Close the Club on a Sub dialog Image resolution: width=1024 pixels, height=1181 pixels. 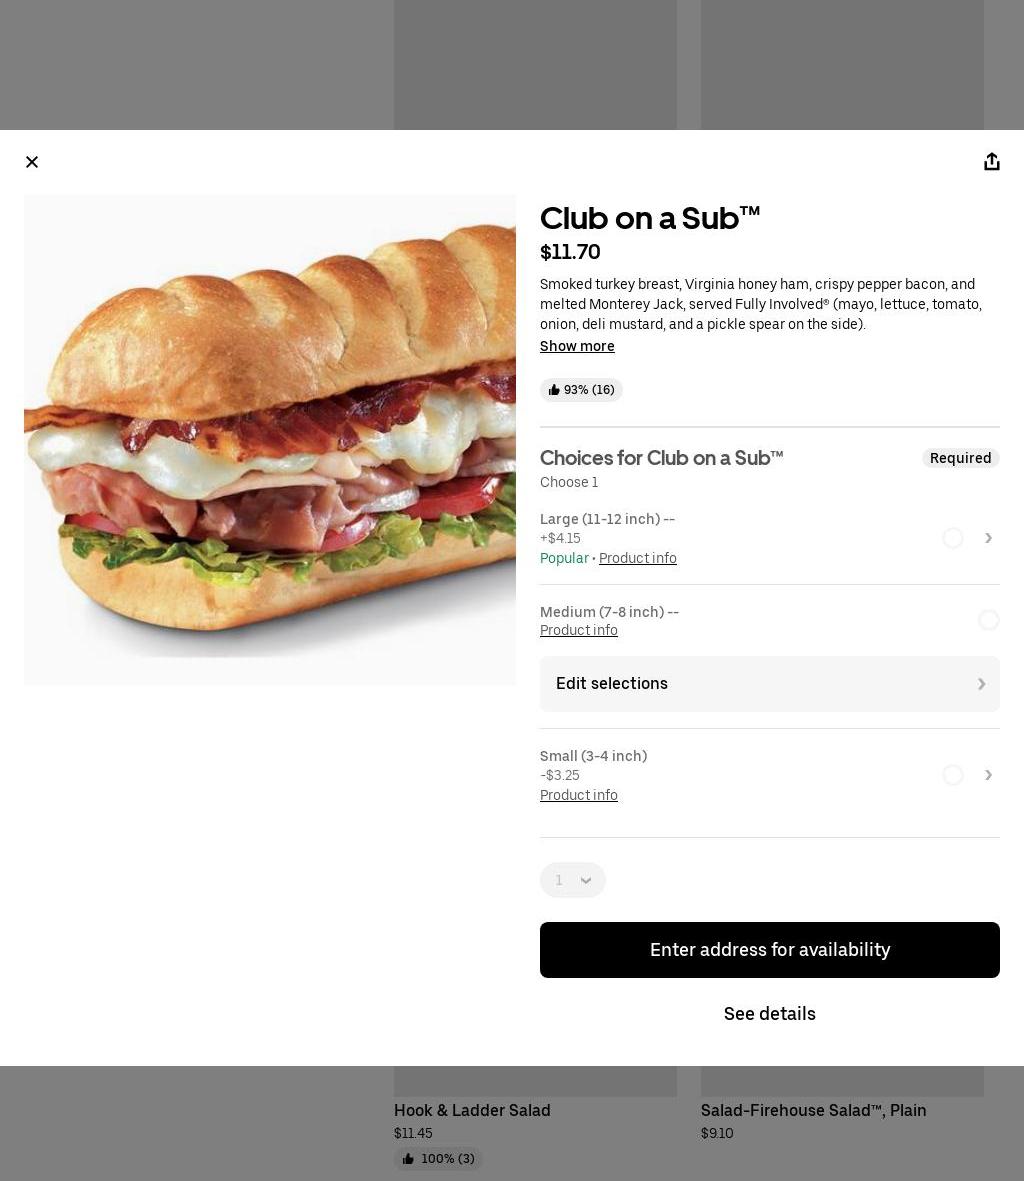coord(32,162)
